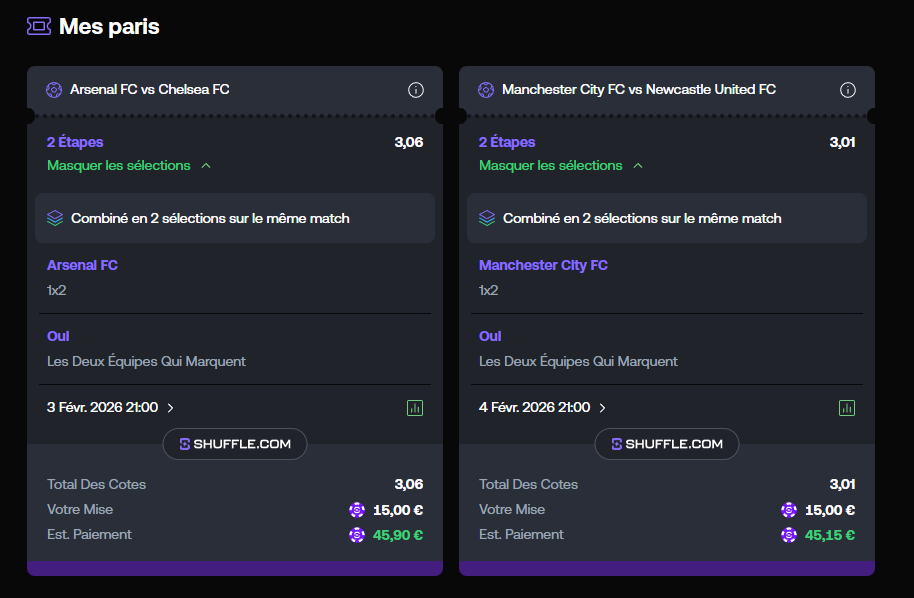Click Votre Mise label in Manchester City card
The image size is (914, 598).
[x=512, y=509]
